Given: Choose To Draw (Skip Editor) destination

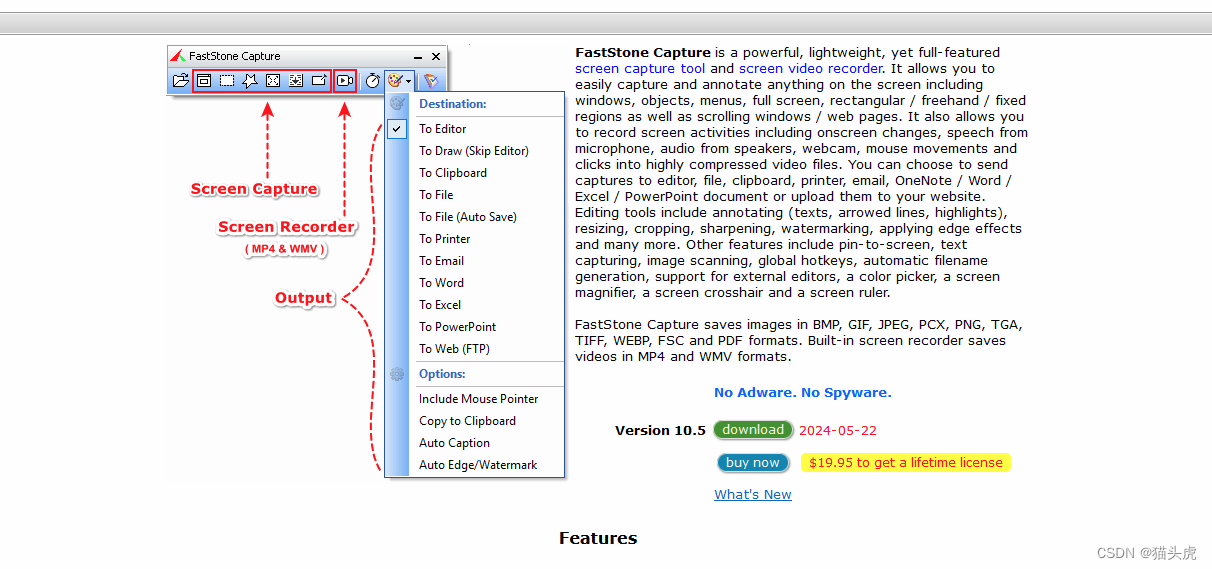Looking at the screenshot, I should pos(475,151).
